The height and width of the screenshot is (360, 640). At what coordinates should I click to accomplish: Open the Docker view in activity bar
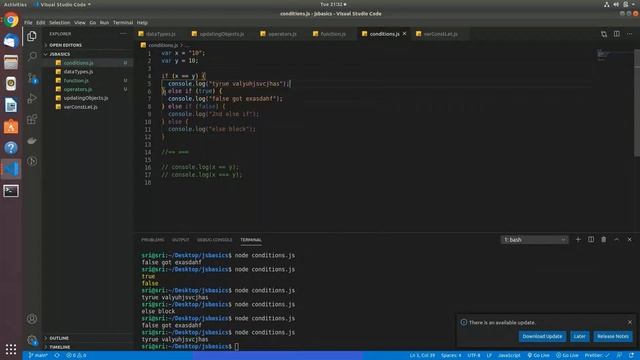tap(32, 140)
